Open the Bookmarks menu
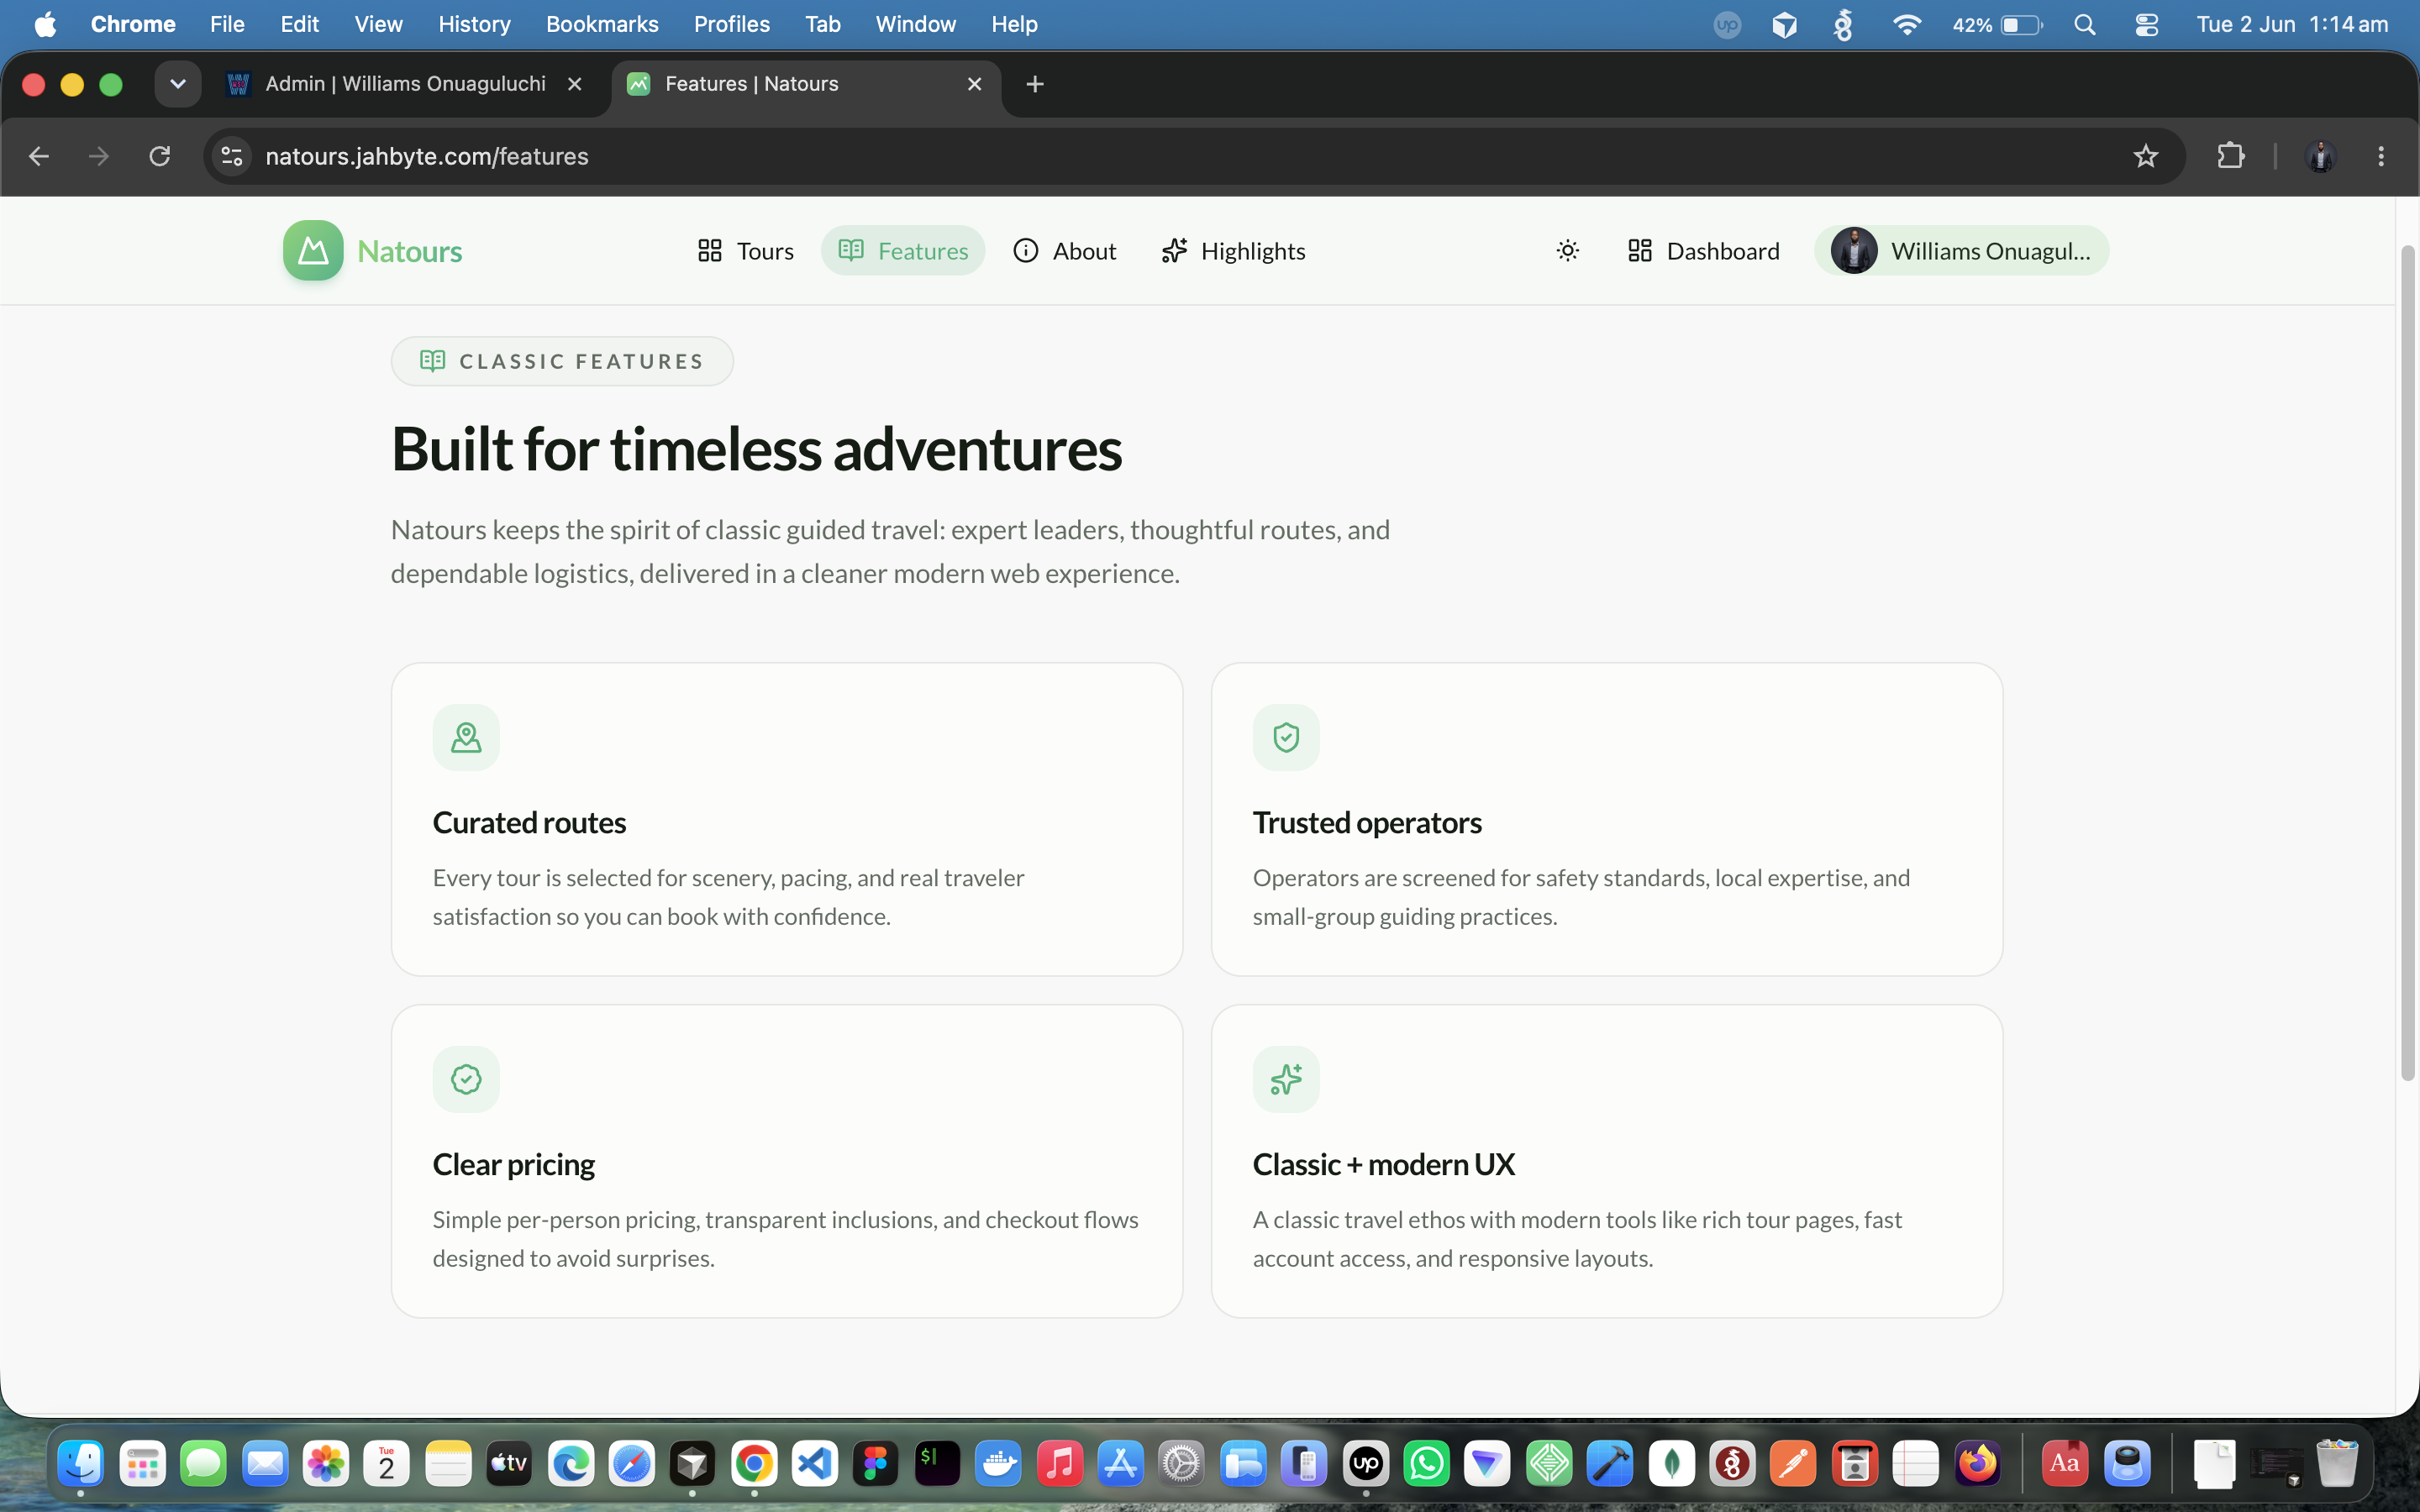Screen dimensions: 2420x1512 [602, 24]
